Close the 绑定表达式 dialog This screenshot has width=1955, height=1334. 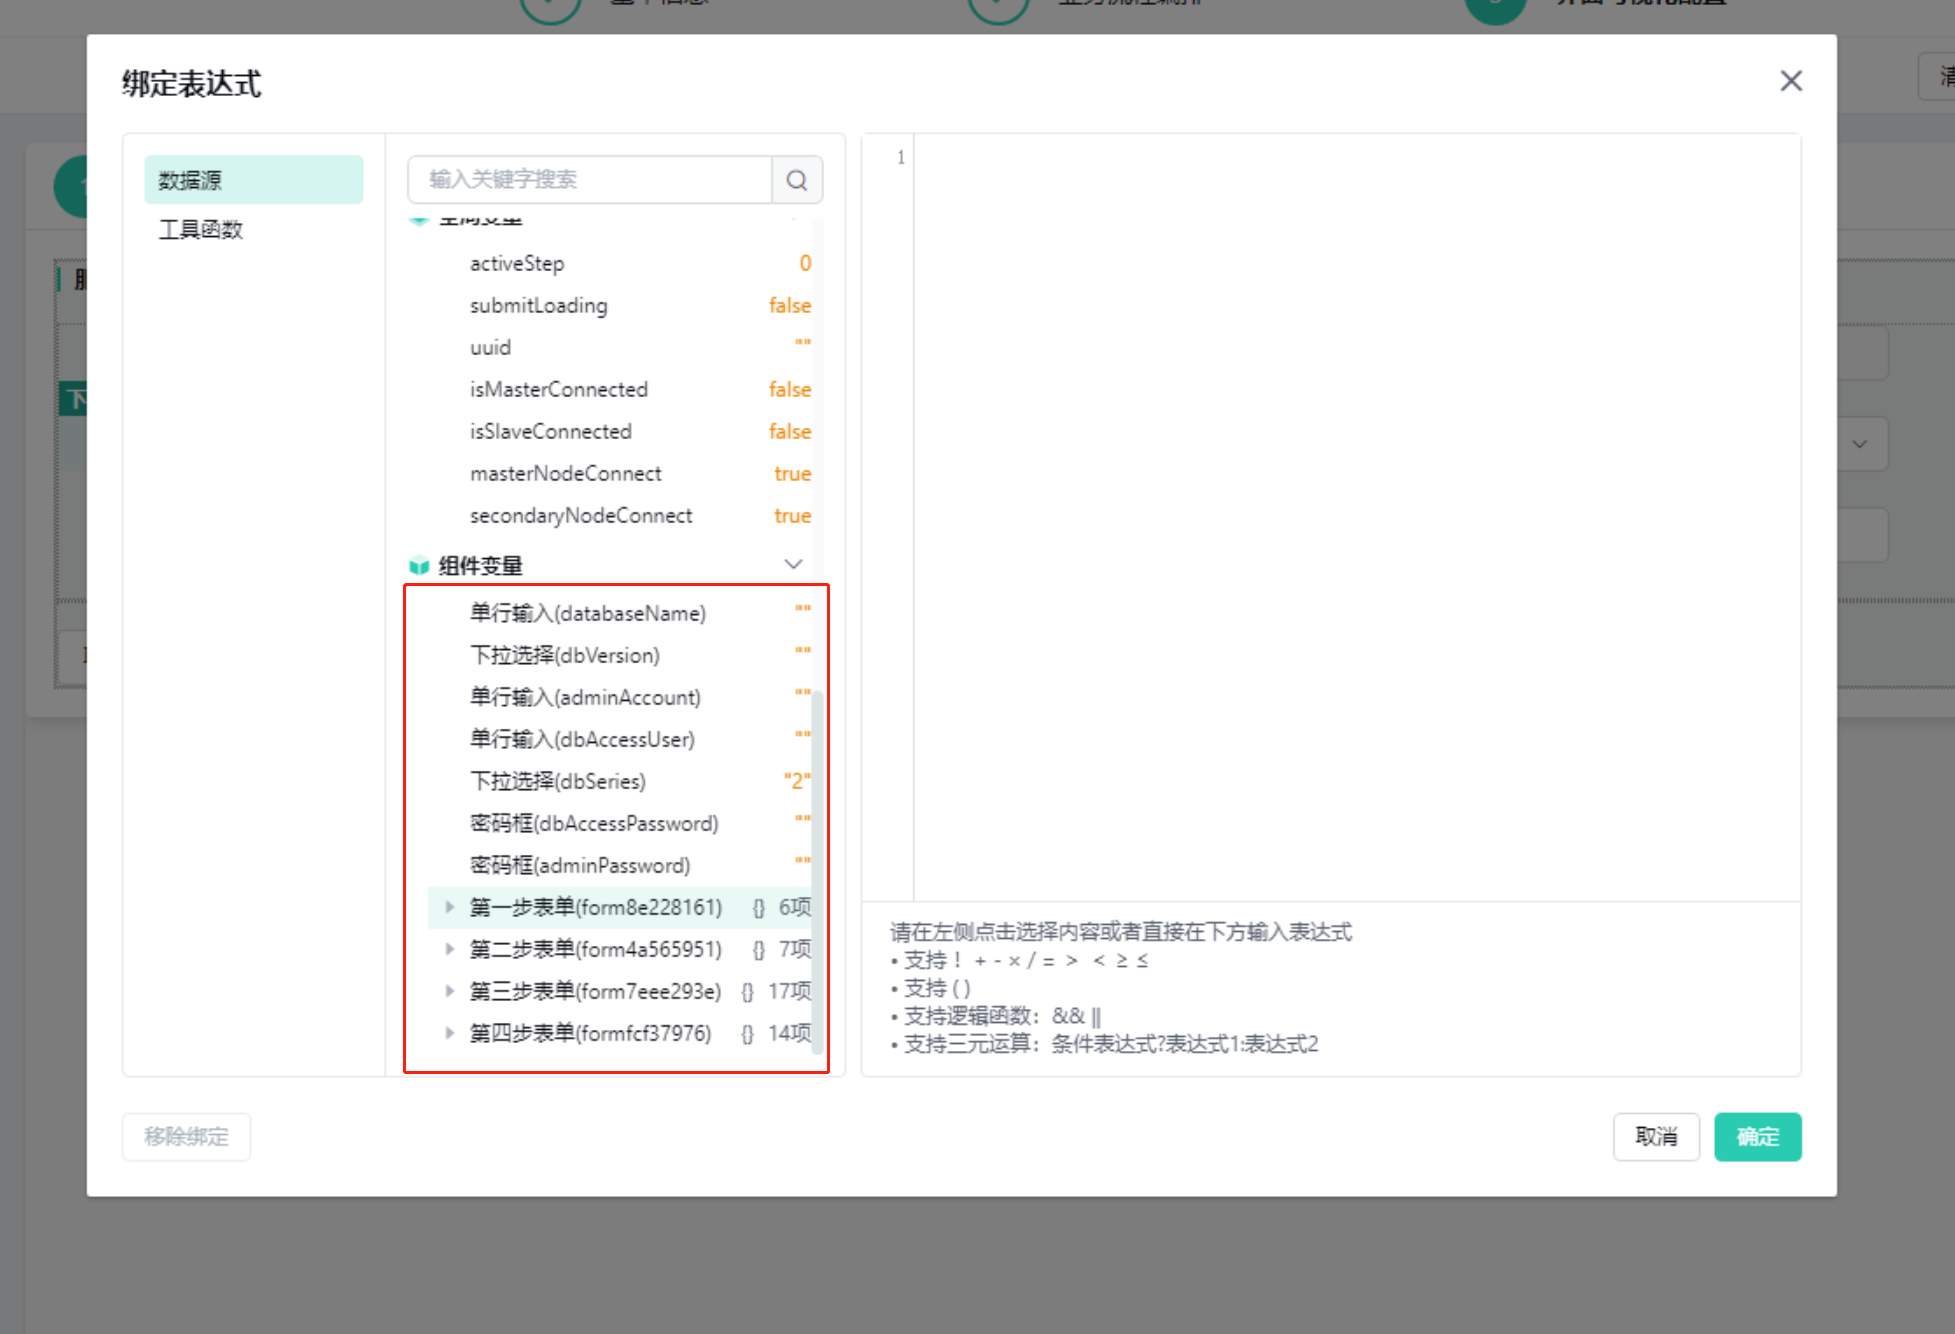point(1790,81)
